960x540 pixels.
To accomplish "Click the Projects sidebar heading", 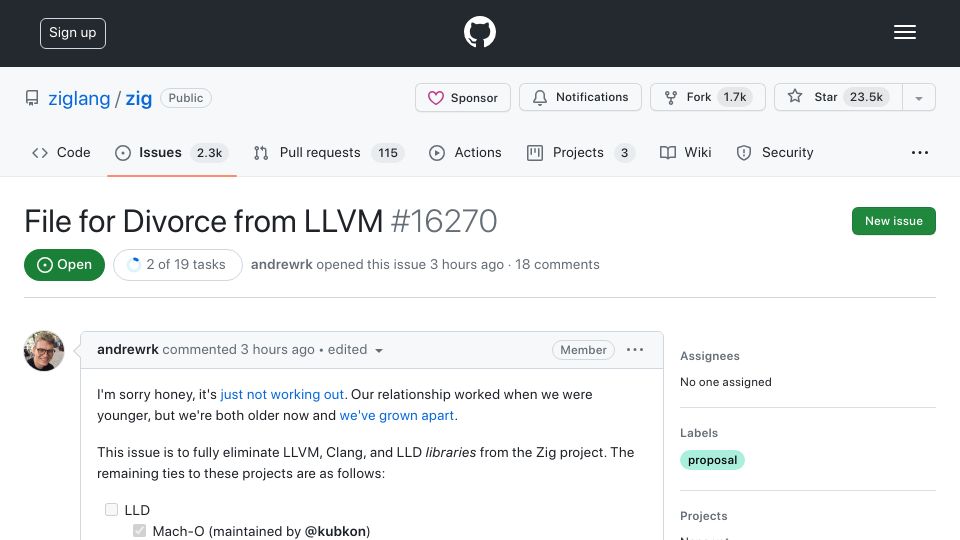I will tap(703, 516).
